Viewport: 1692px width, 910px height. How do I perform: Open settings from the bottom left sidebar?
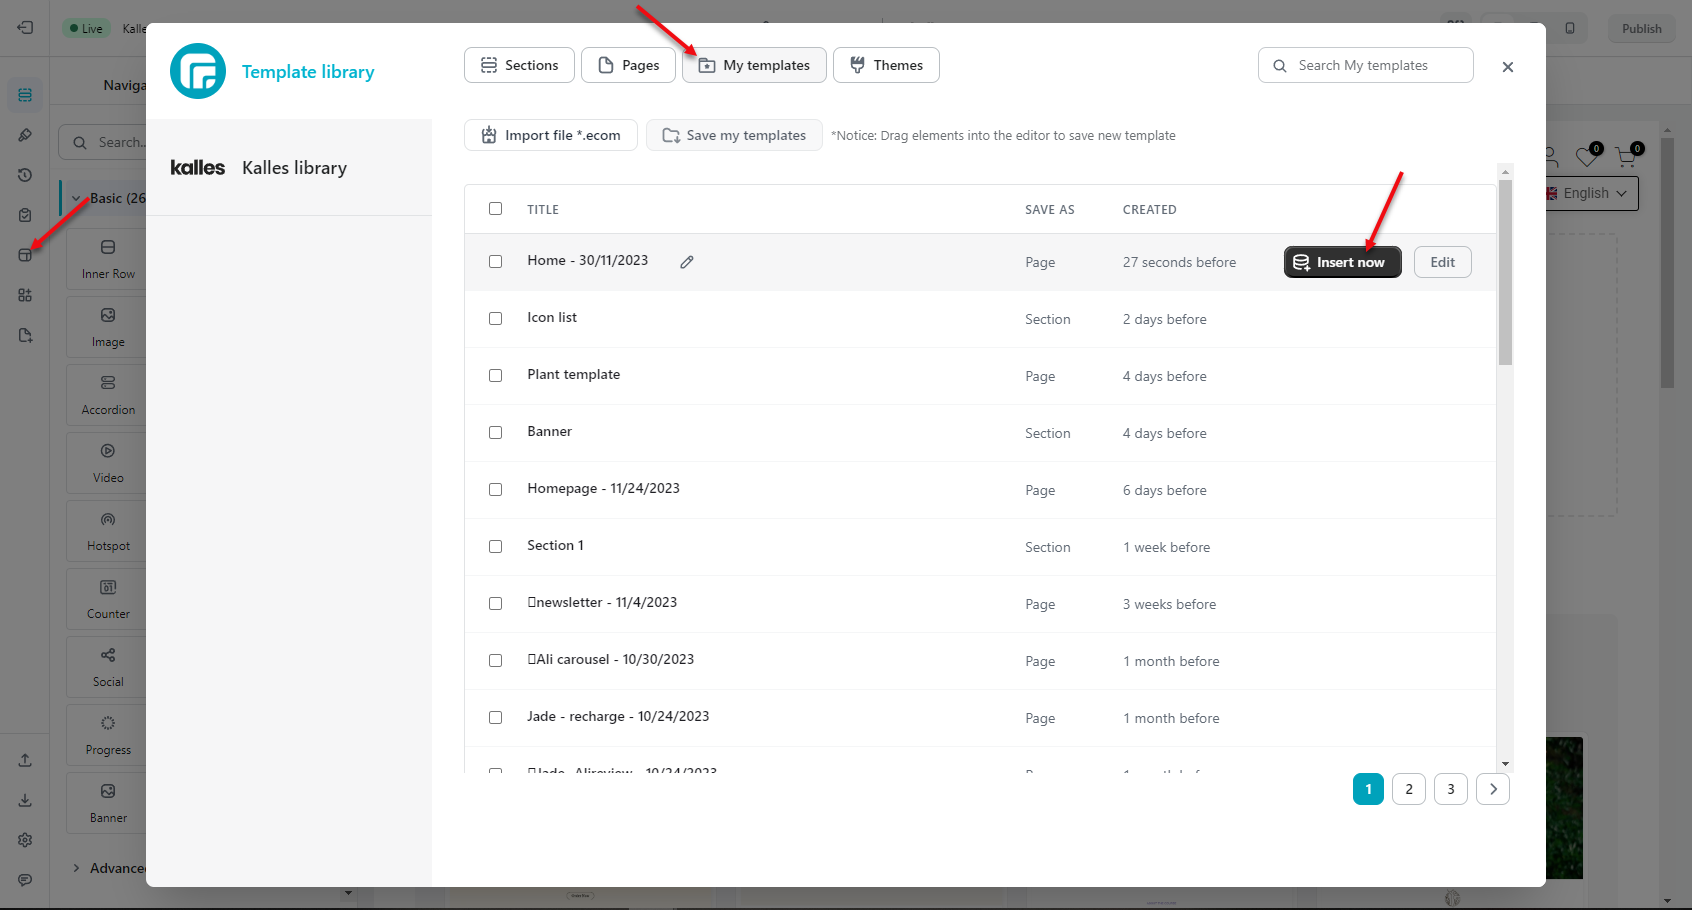point(25,840)
